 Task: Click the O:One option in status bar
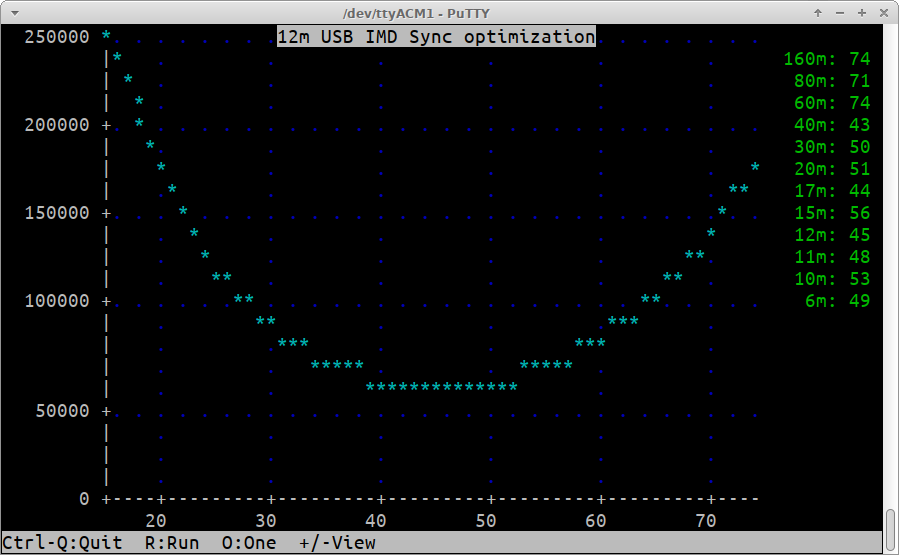pyautogui.click(x=248, y=543)
